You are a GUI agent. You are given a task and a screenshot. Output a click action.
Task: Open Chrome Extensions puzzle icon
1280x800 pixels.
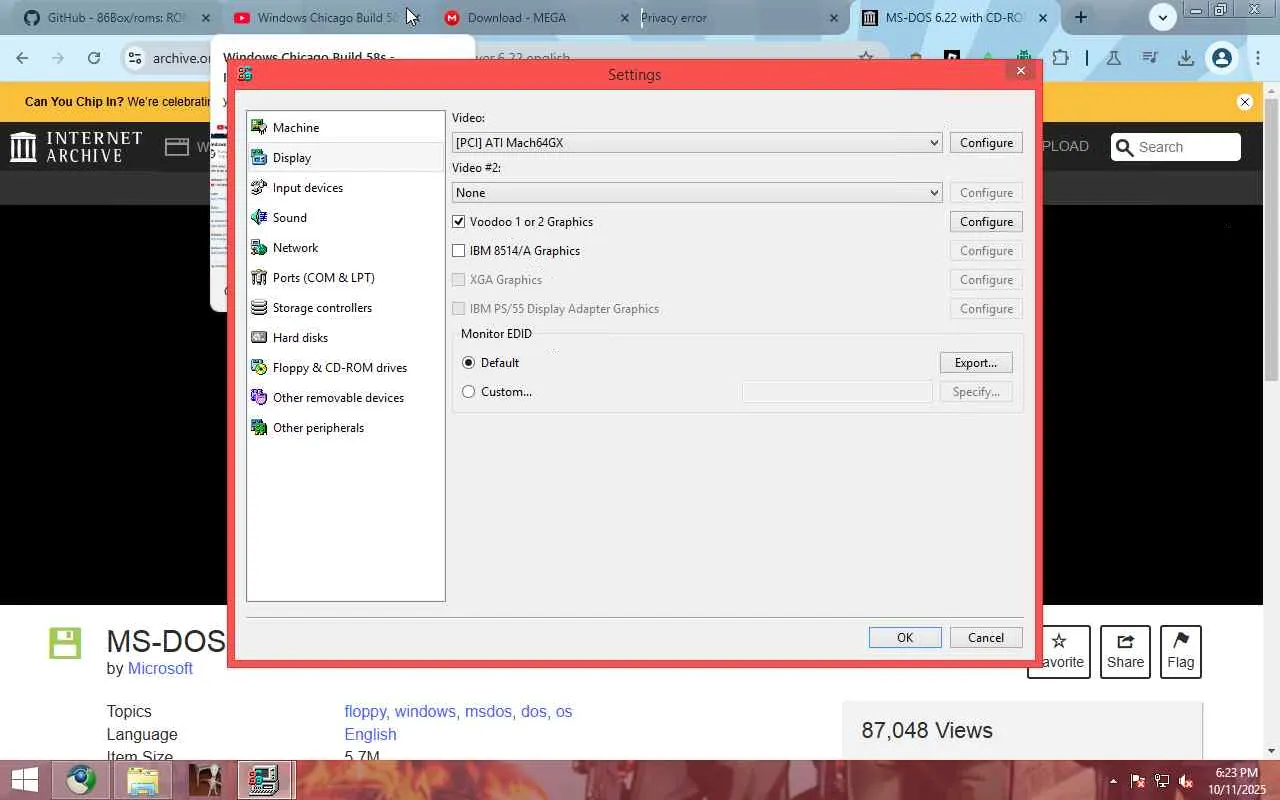click(x=1061, y=58)
